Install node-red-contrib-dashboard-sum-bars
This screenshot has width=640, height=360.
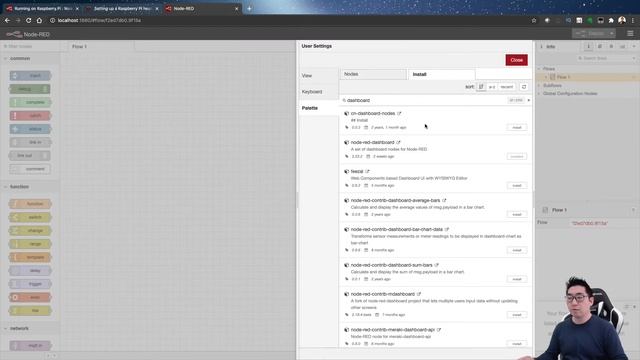point(517,279)
